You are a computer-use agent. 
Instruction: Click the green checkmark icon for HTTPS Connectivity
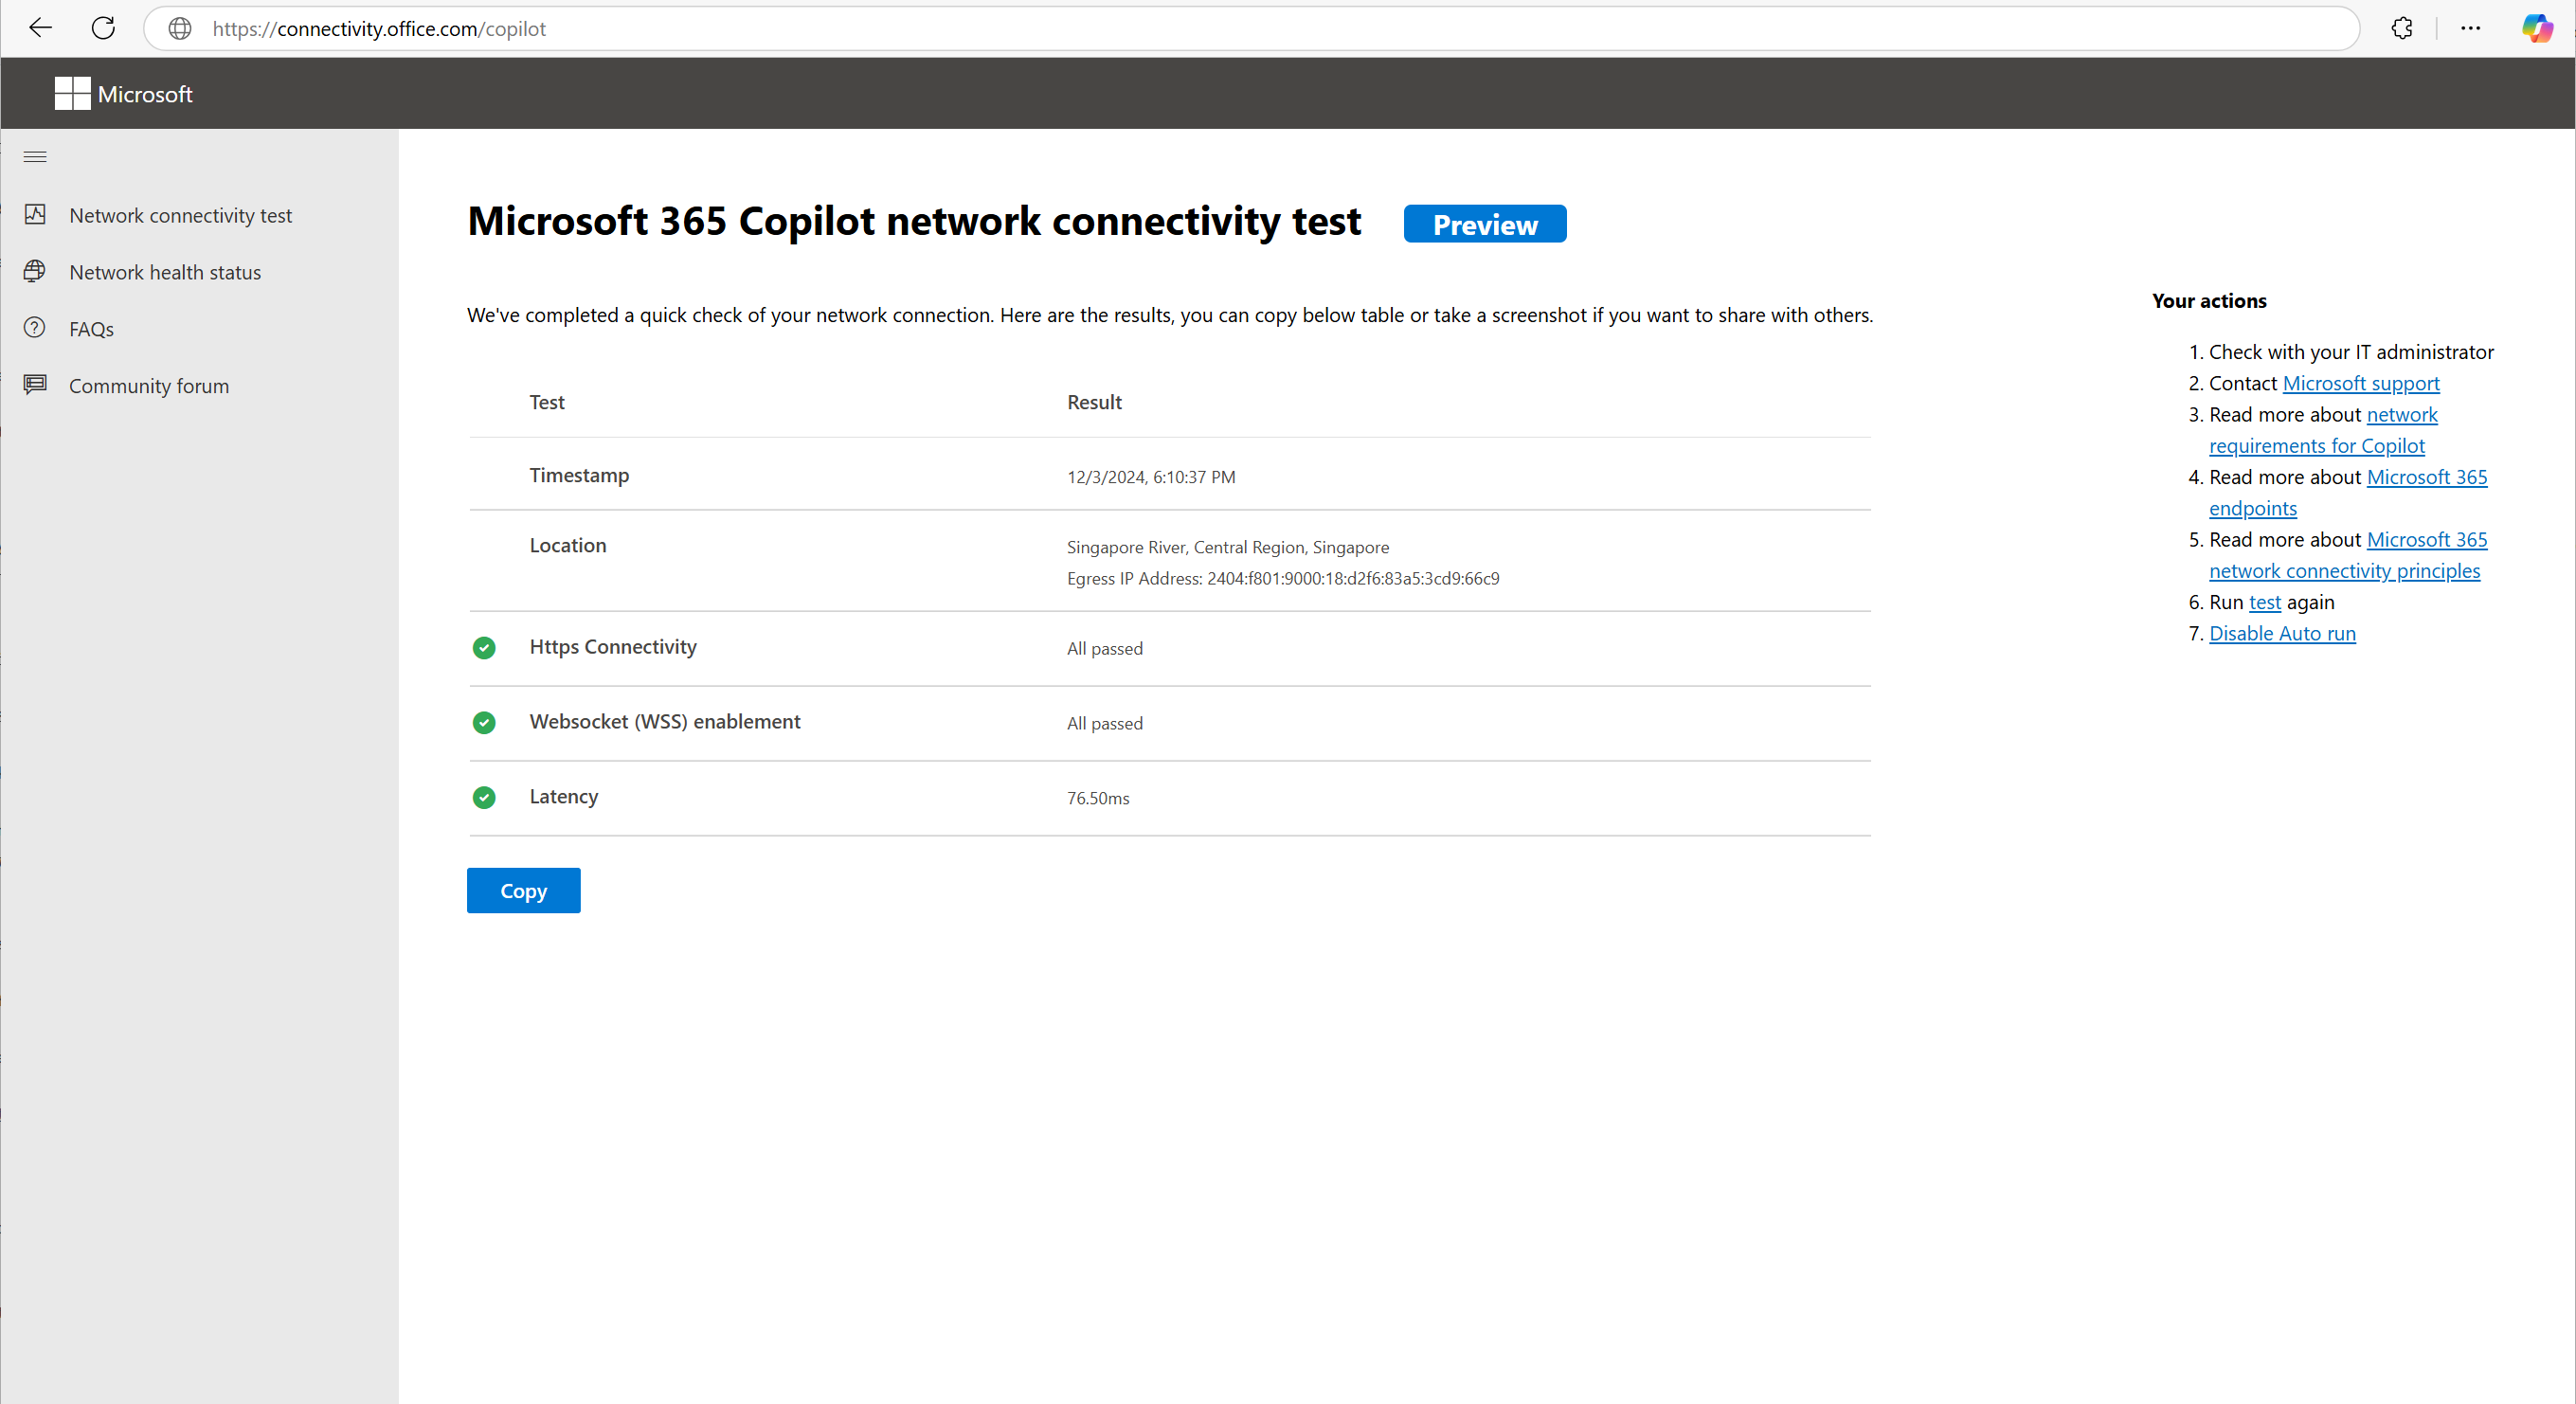point(484,648)
